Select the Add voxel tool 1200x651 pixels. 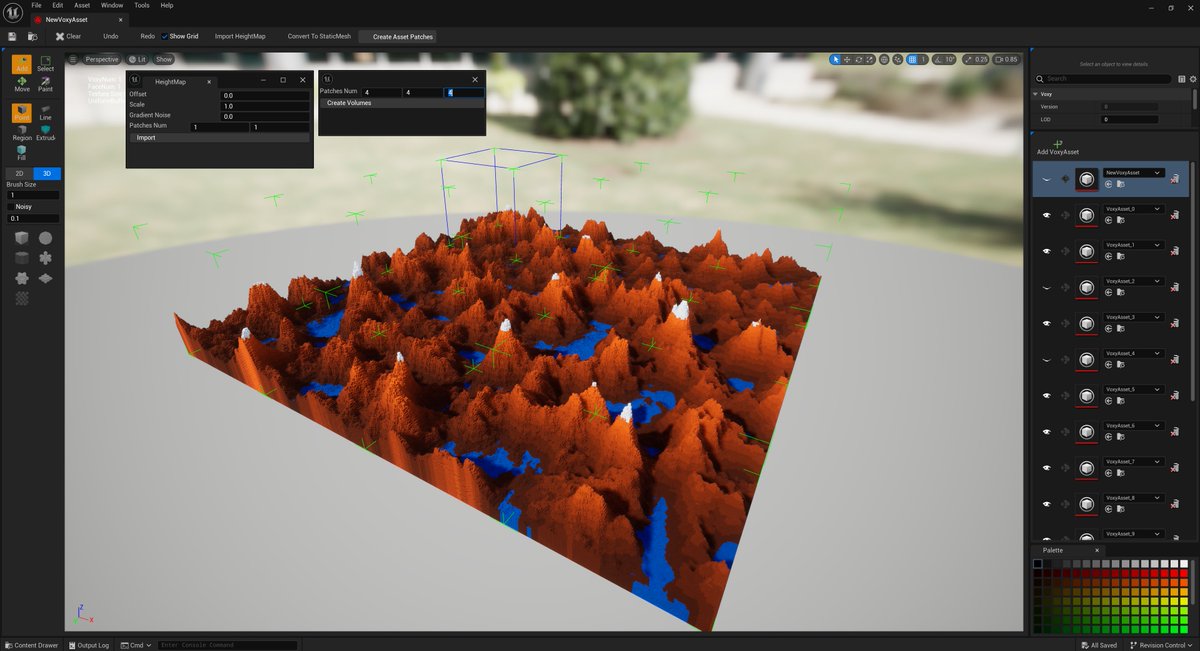tap(21, 64)
